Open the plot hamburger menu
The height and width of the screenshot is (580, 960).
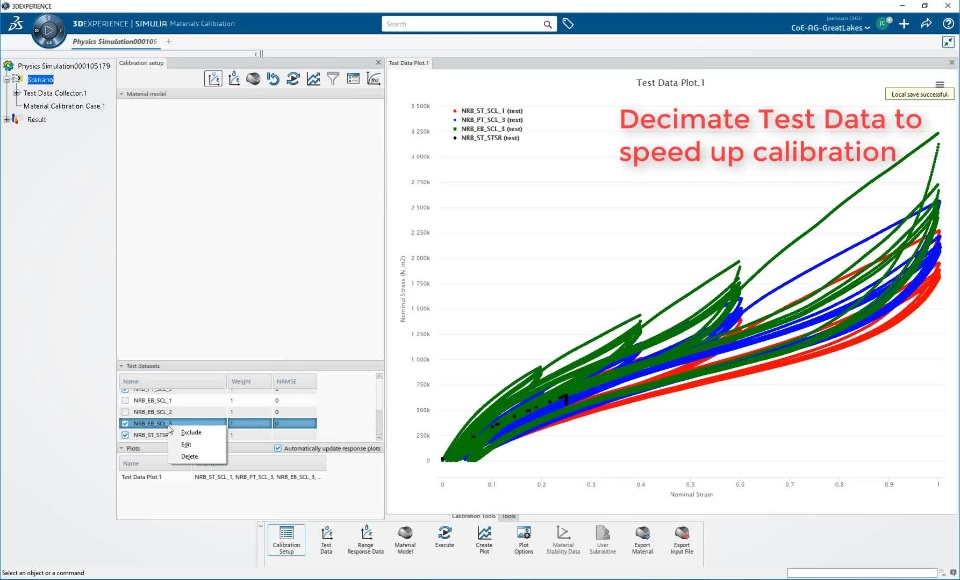tap(940, 85)
